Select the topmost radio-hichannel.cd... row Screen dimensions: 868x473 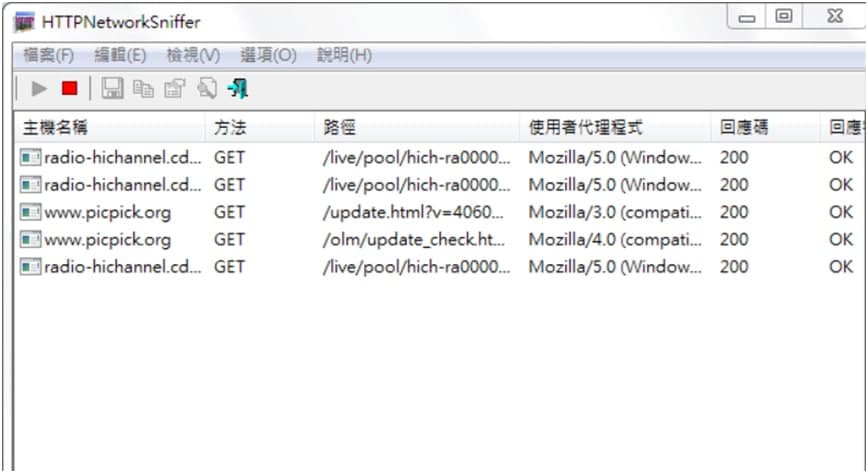coord(440,157)
